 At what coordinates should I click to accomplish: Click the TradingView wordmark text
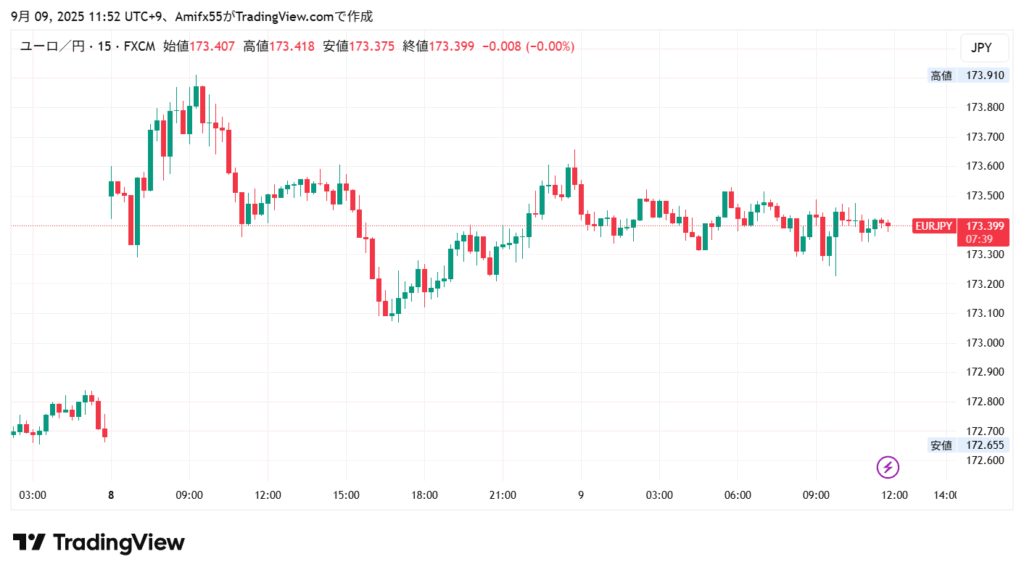click(118, 542)
